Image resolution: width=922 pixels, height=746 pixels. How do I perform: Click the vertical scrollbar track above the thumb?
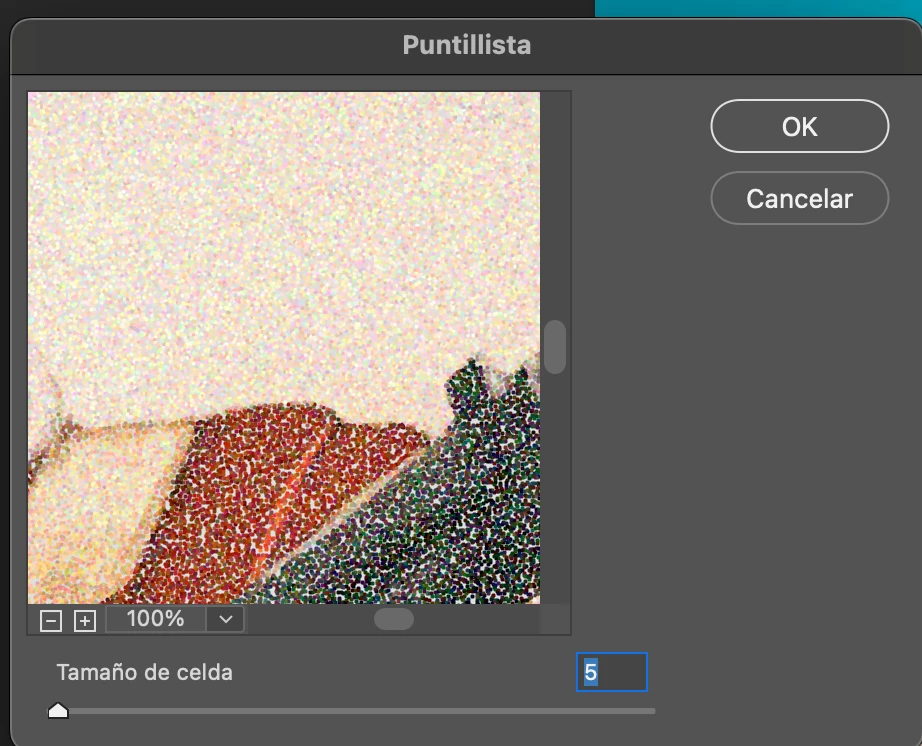pyautogui.click(x=555, y=206)
